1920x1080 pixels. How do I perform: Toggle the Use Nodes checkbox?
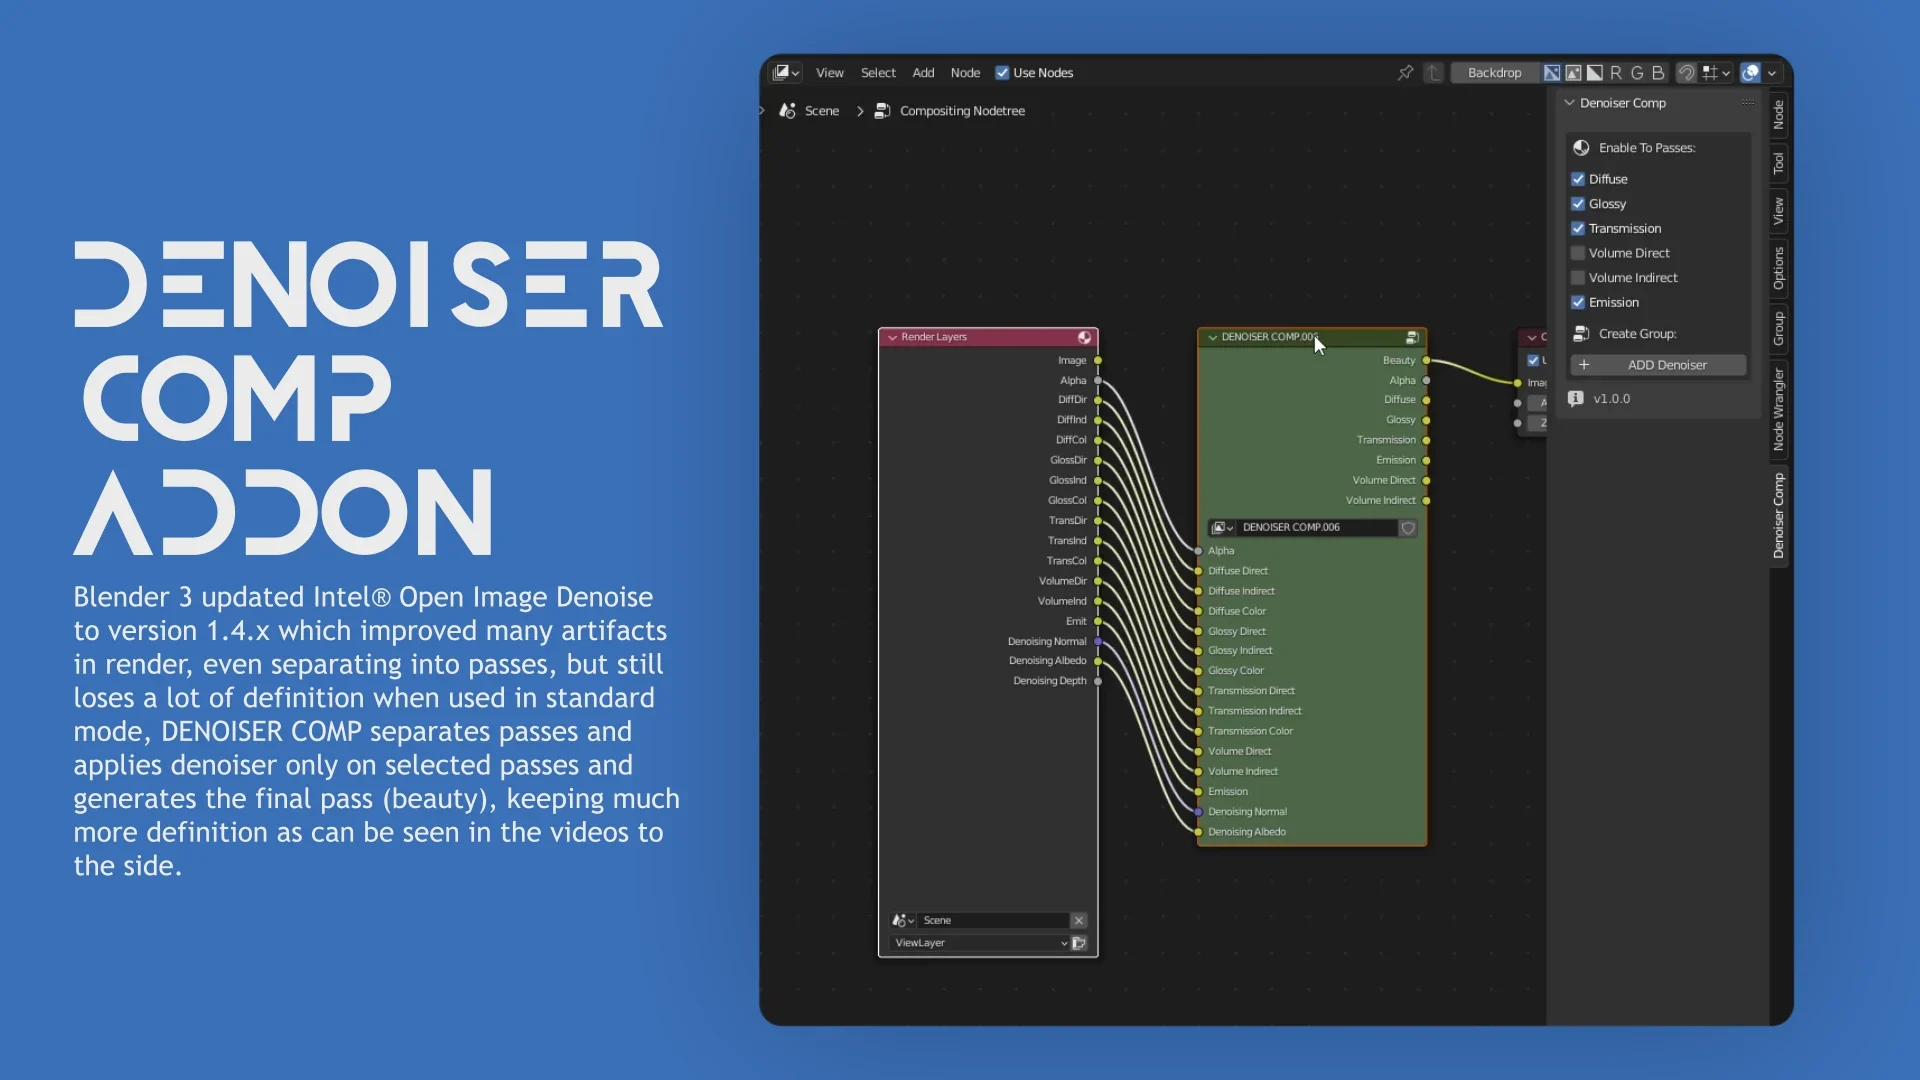1002,72
